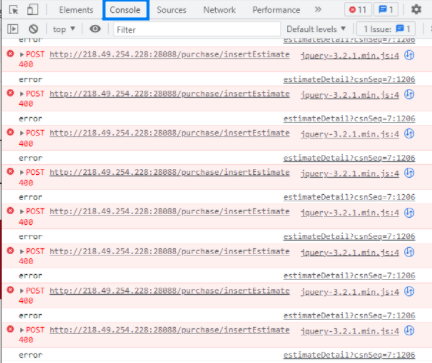Select the Console tab
The width and height of the screenshot is (432, 363).
(x=125, y=10)
